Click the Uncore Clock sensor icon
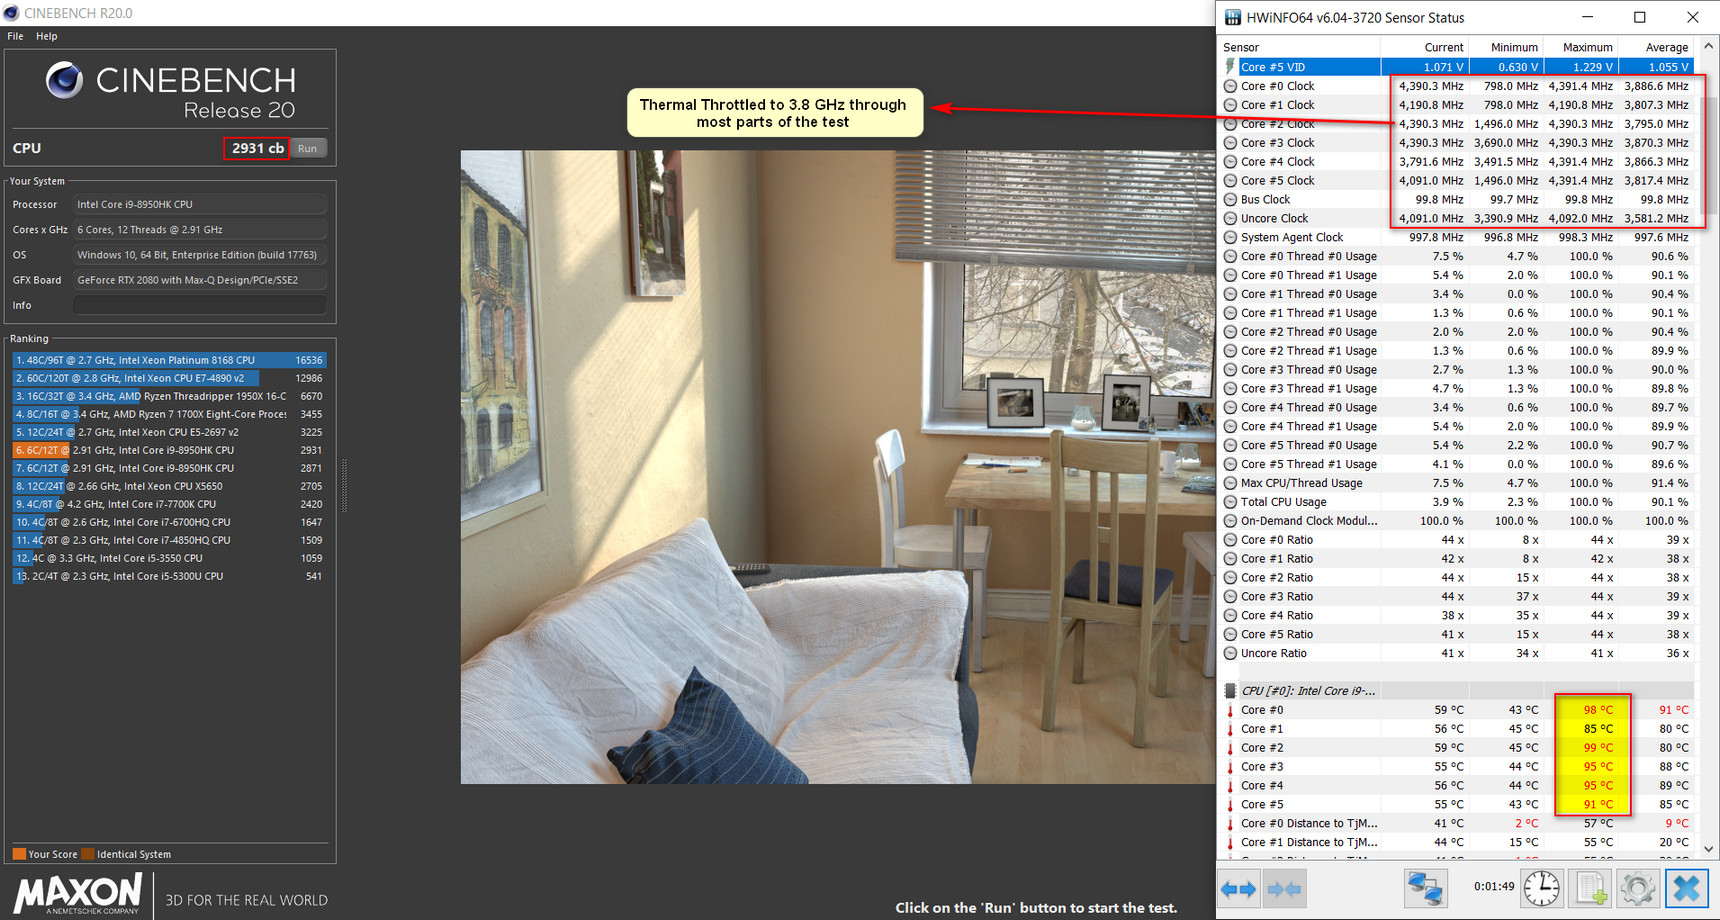1720x920 pixels. [x=1230, y=218]
